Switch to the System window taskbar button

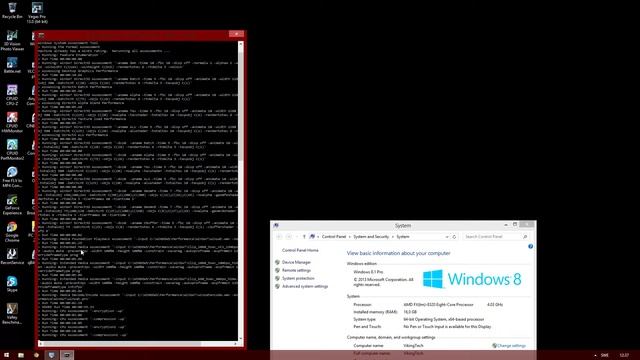click(51, 355)
